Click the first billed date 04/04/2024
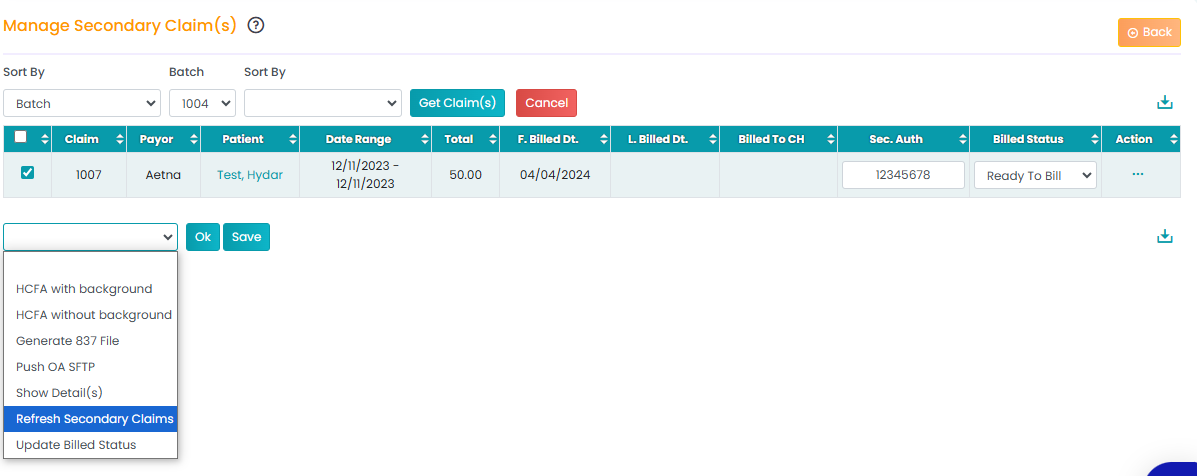1197x476 pixels. (555, 175)
